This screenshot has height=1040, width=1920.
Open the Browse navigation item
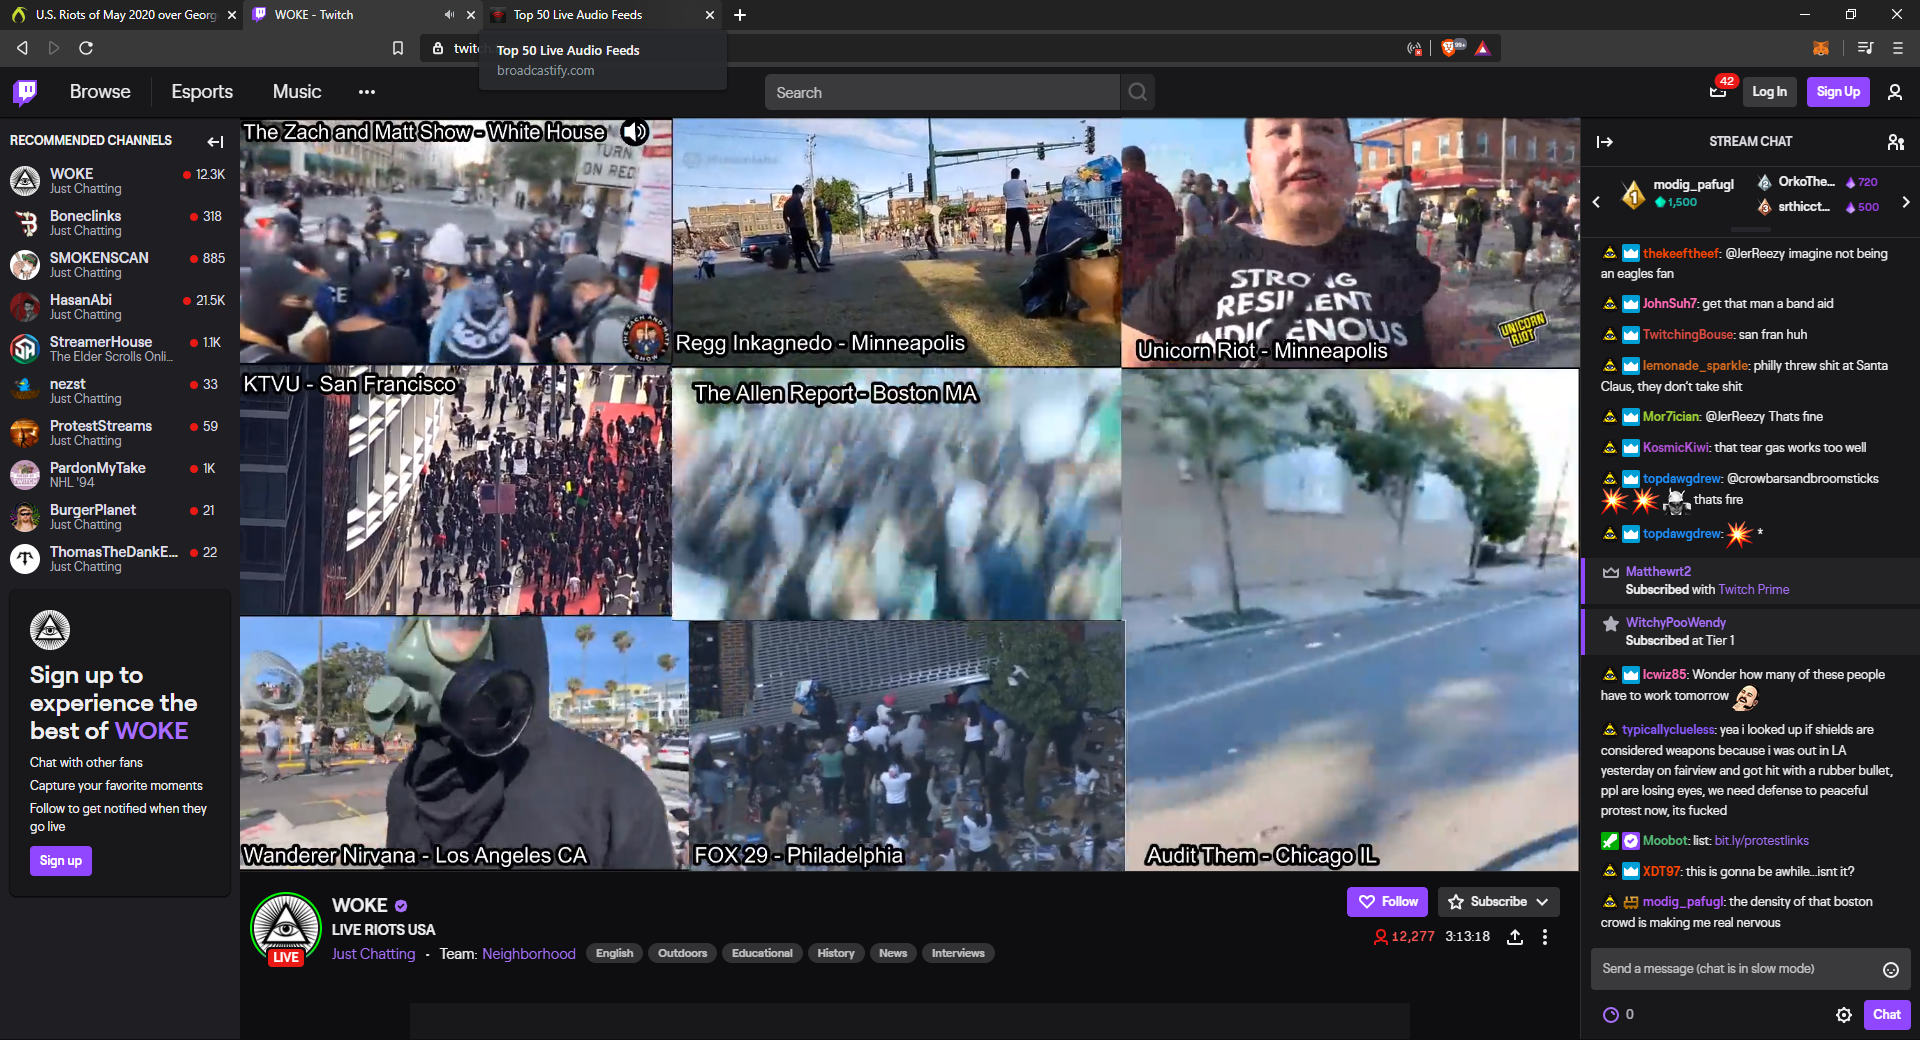pos(100,92)
